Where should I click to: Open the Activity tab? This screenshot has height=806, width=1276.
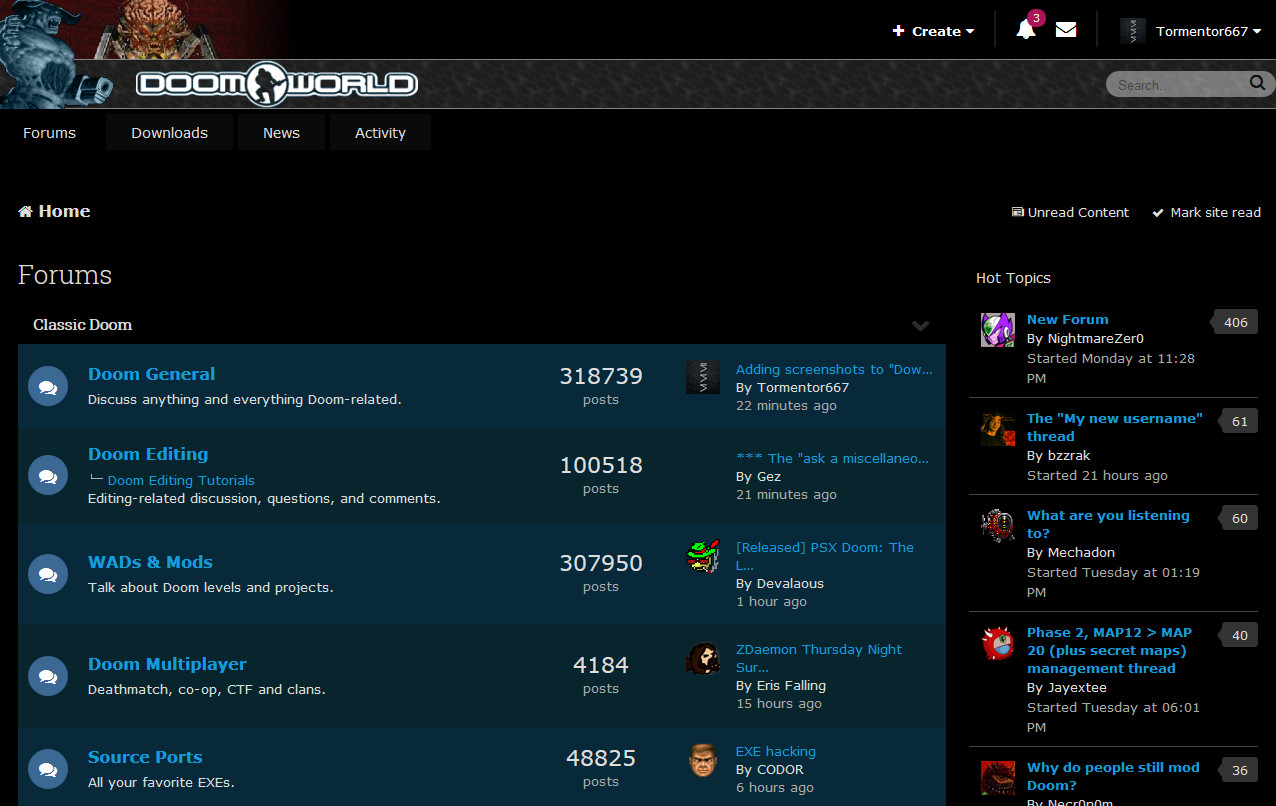[x=380, y=132]
